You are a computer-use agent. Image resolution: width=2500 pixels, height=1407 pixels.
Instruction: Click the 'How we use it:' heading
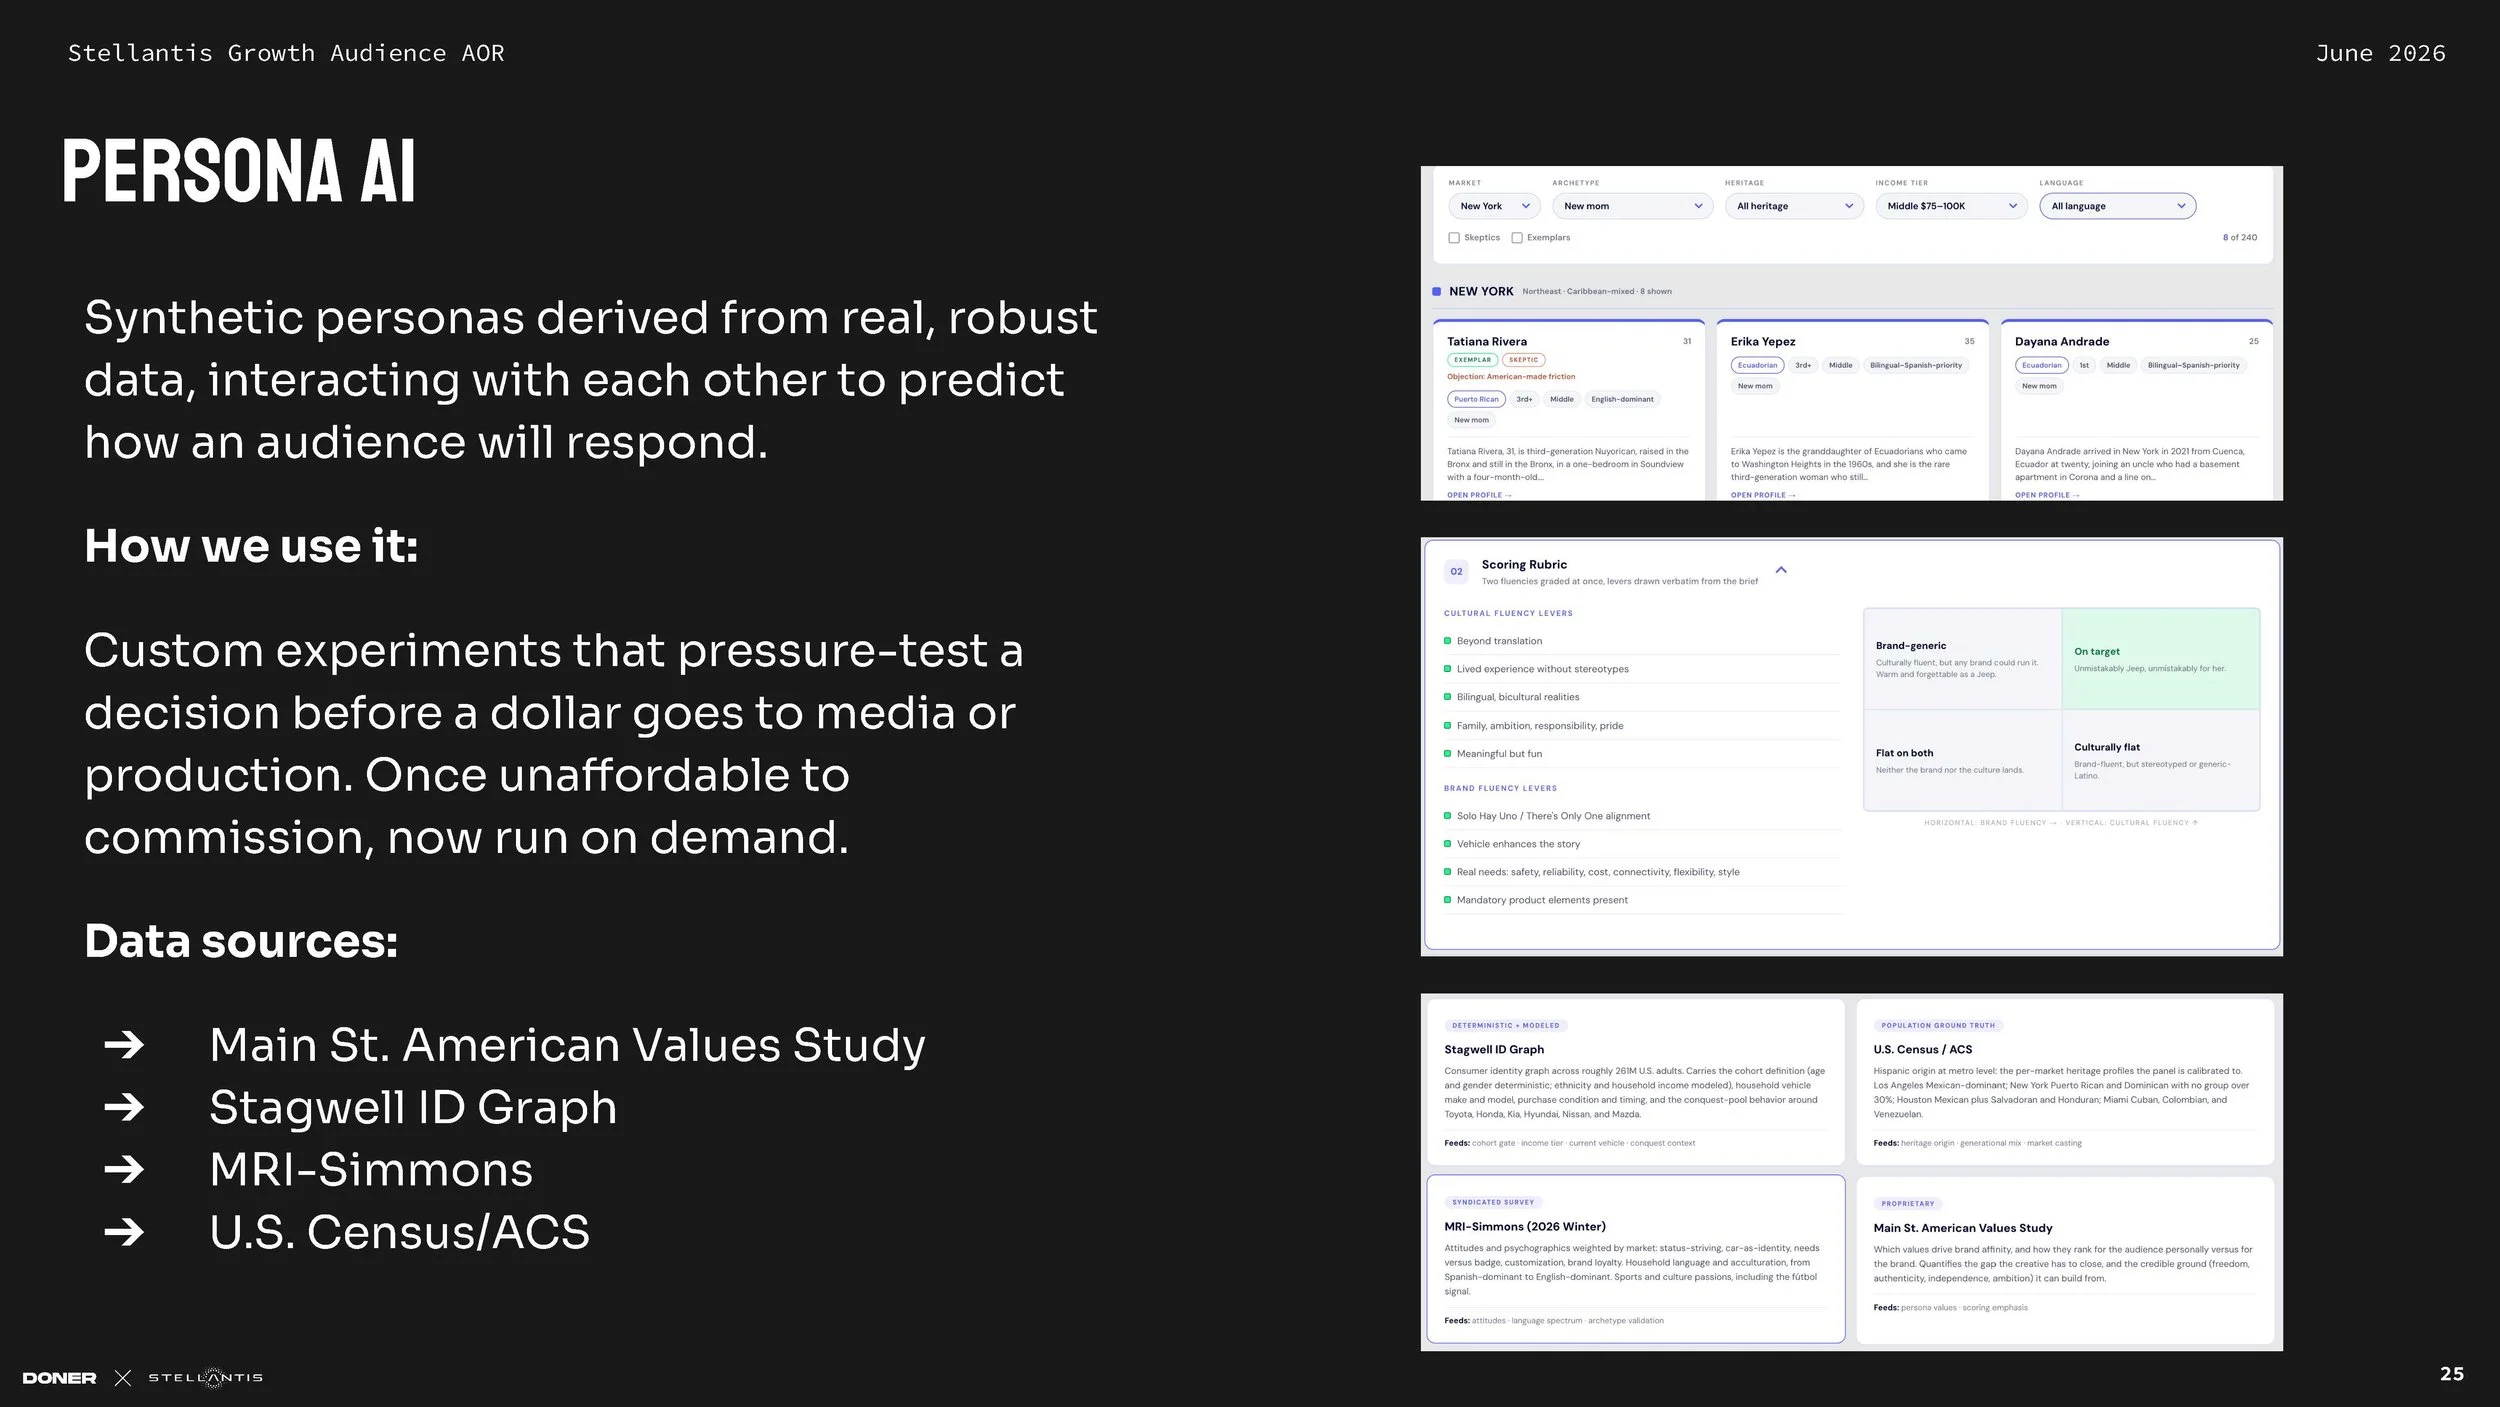[251, 547]
